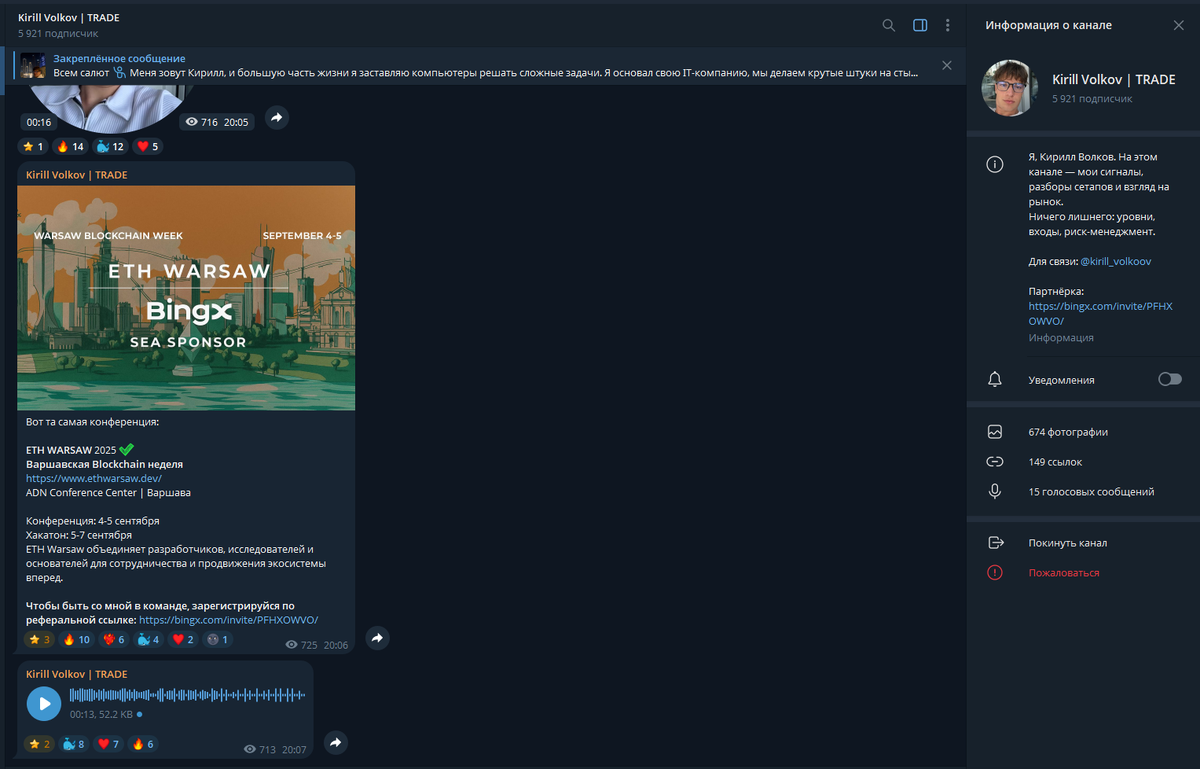Open the @kirill_volkoov contact link

pyautogui.click(x=1116, y=261)
